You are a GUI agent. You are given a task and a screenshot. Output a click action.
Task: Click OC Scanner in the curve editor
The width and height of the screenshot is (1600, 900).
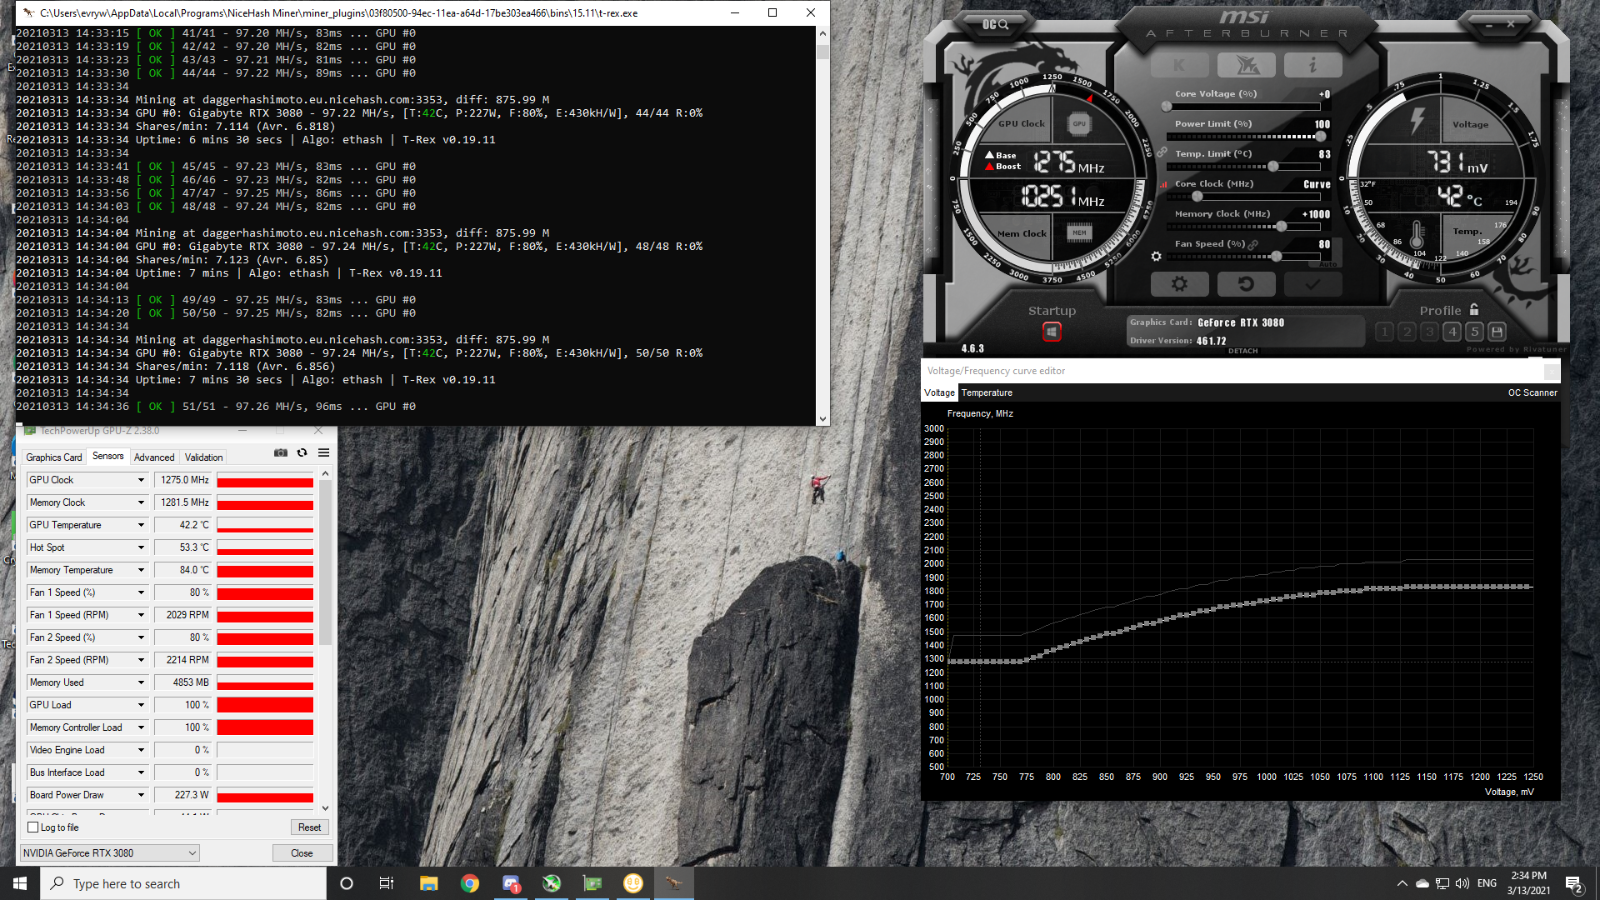point(1533,393)
